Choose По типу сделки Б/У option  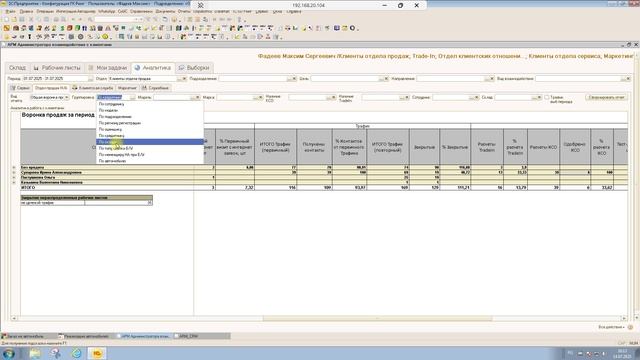(150, 149)
